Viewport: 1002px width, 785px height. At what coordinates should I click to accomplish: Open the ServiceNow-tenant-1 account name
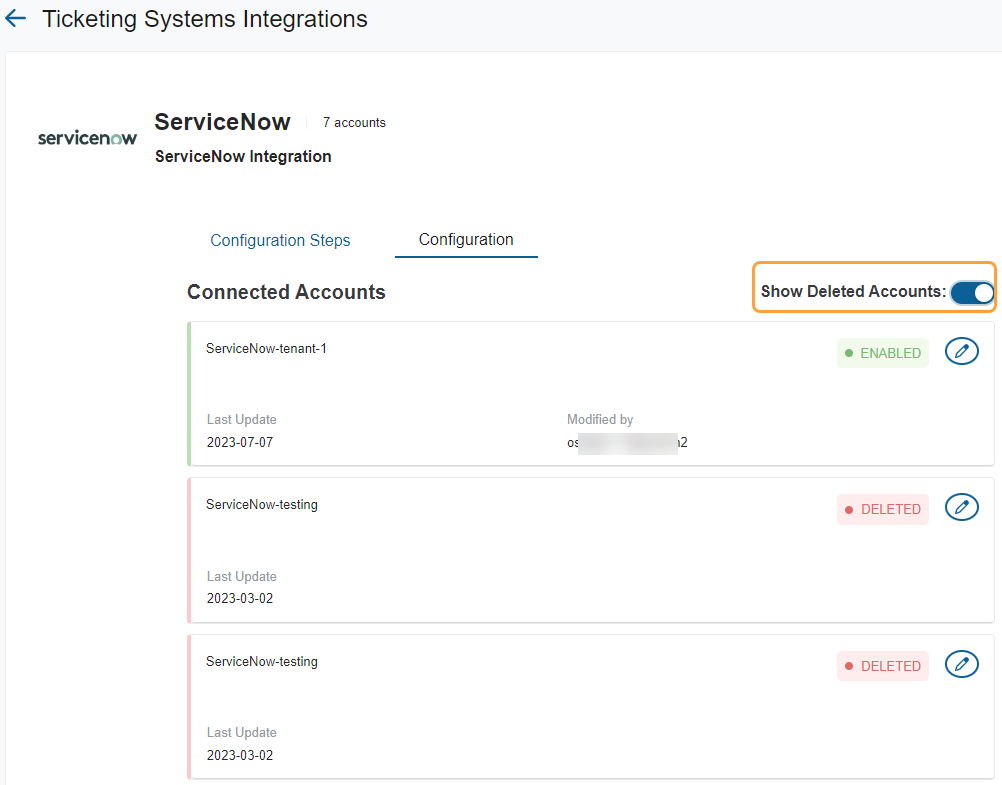tap(266, 349)
